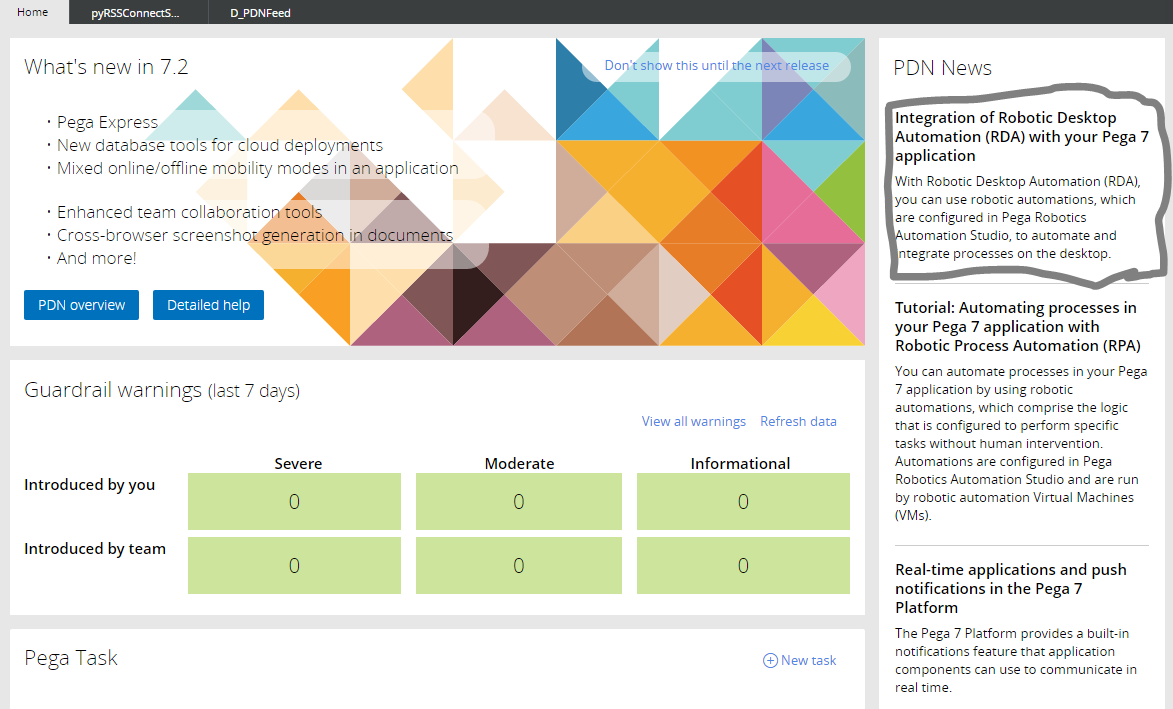Open 'Tutorial: Automating processes' news headline
This screenshot has height=709, width=1173.
pyautogui.click(x=1017, y=327)
